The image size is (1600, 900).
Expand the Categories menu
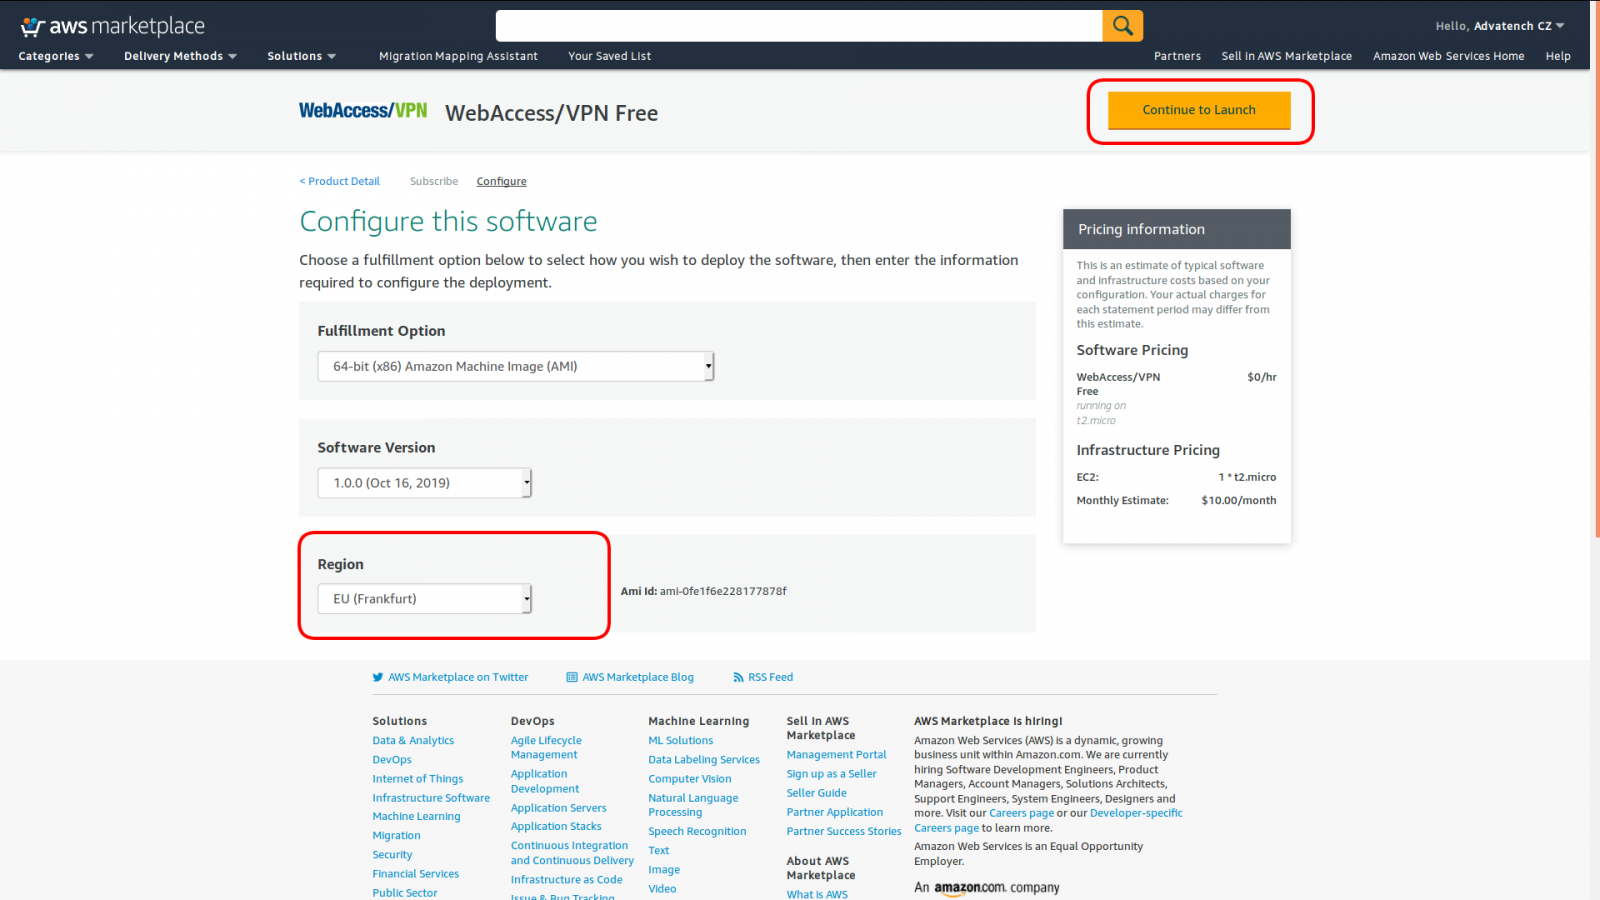pos(55,56)
